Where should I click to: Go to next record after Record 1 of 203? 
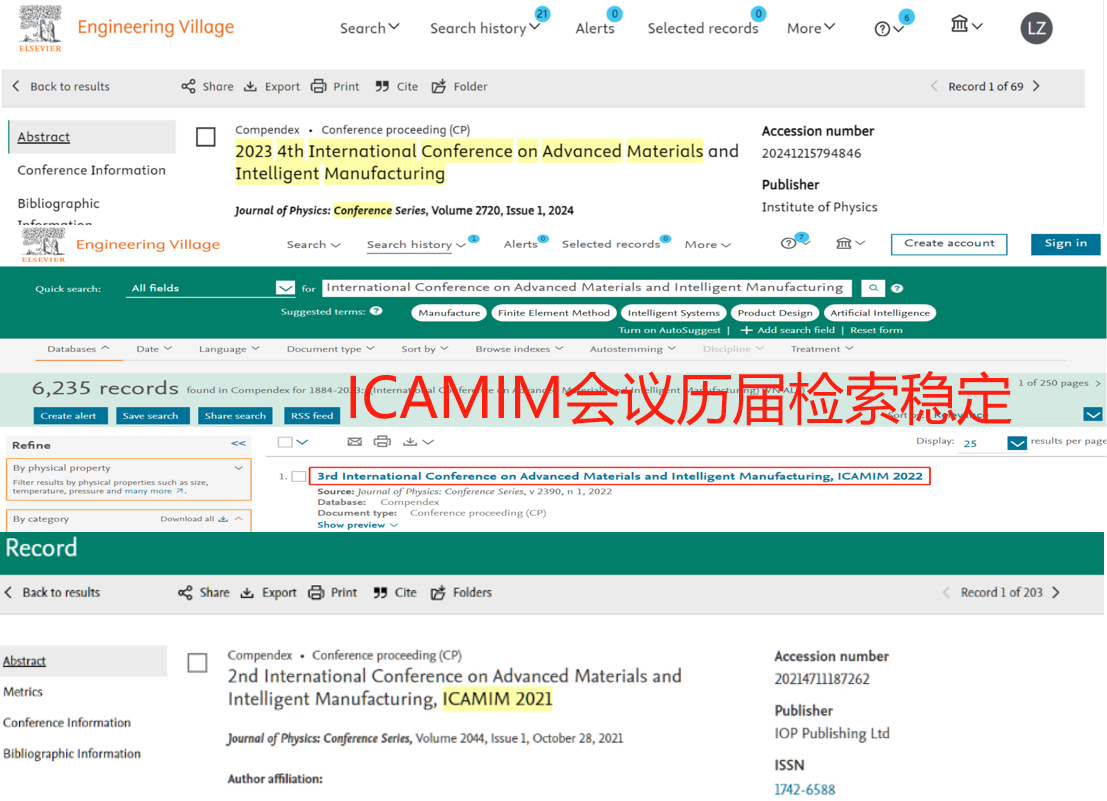tap(1056, 593)
